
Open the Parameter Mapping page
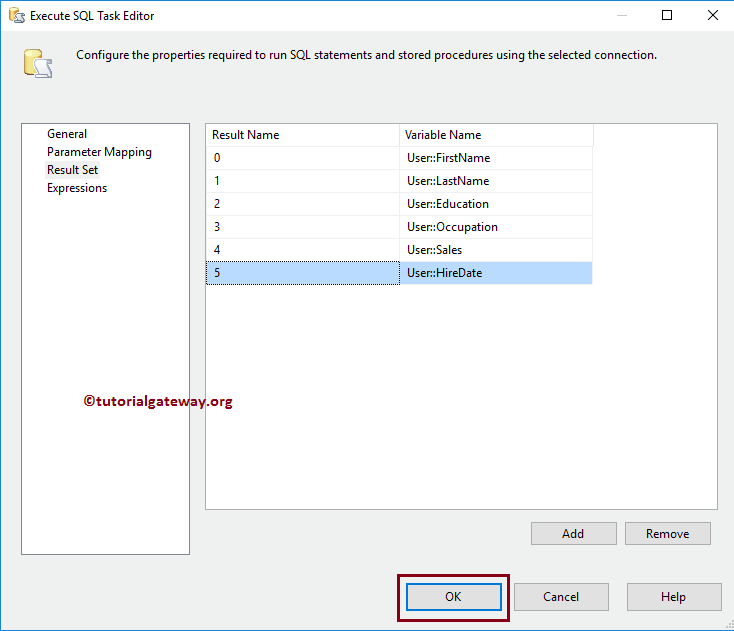(99, 152)
